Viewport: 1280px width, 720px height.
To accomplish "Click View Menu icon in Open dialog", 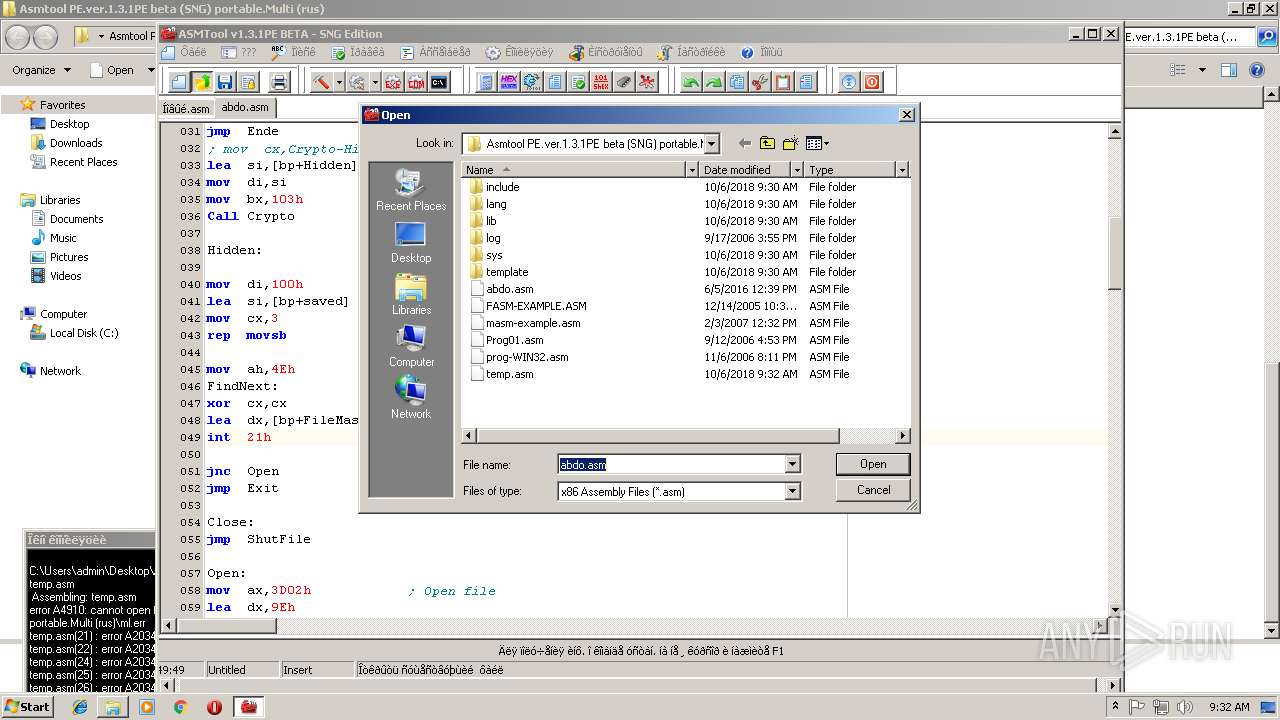I will [x=813, y=143].
